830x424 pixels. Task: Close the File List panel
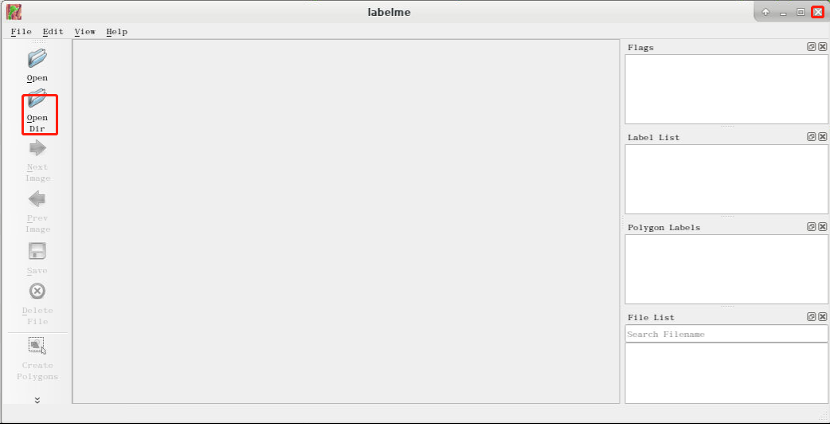(822, 317)
